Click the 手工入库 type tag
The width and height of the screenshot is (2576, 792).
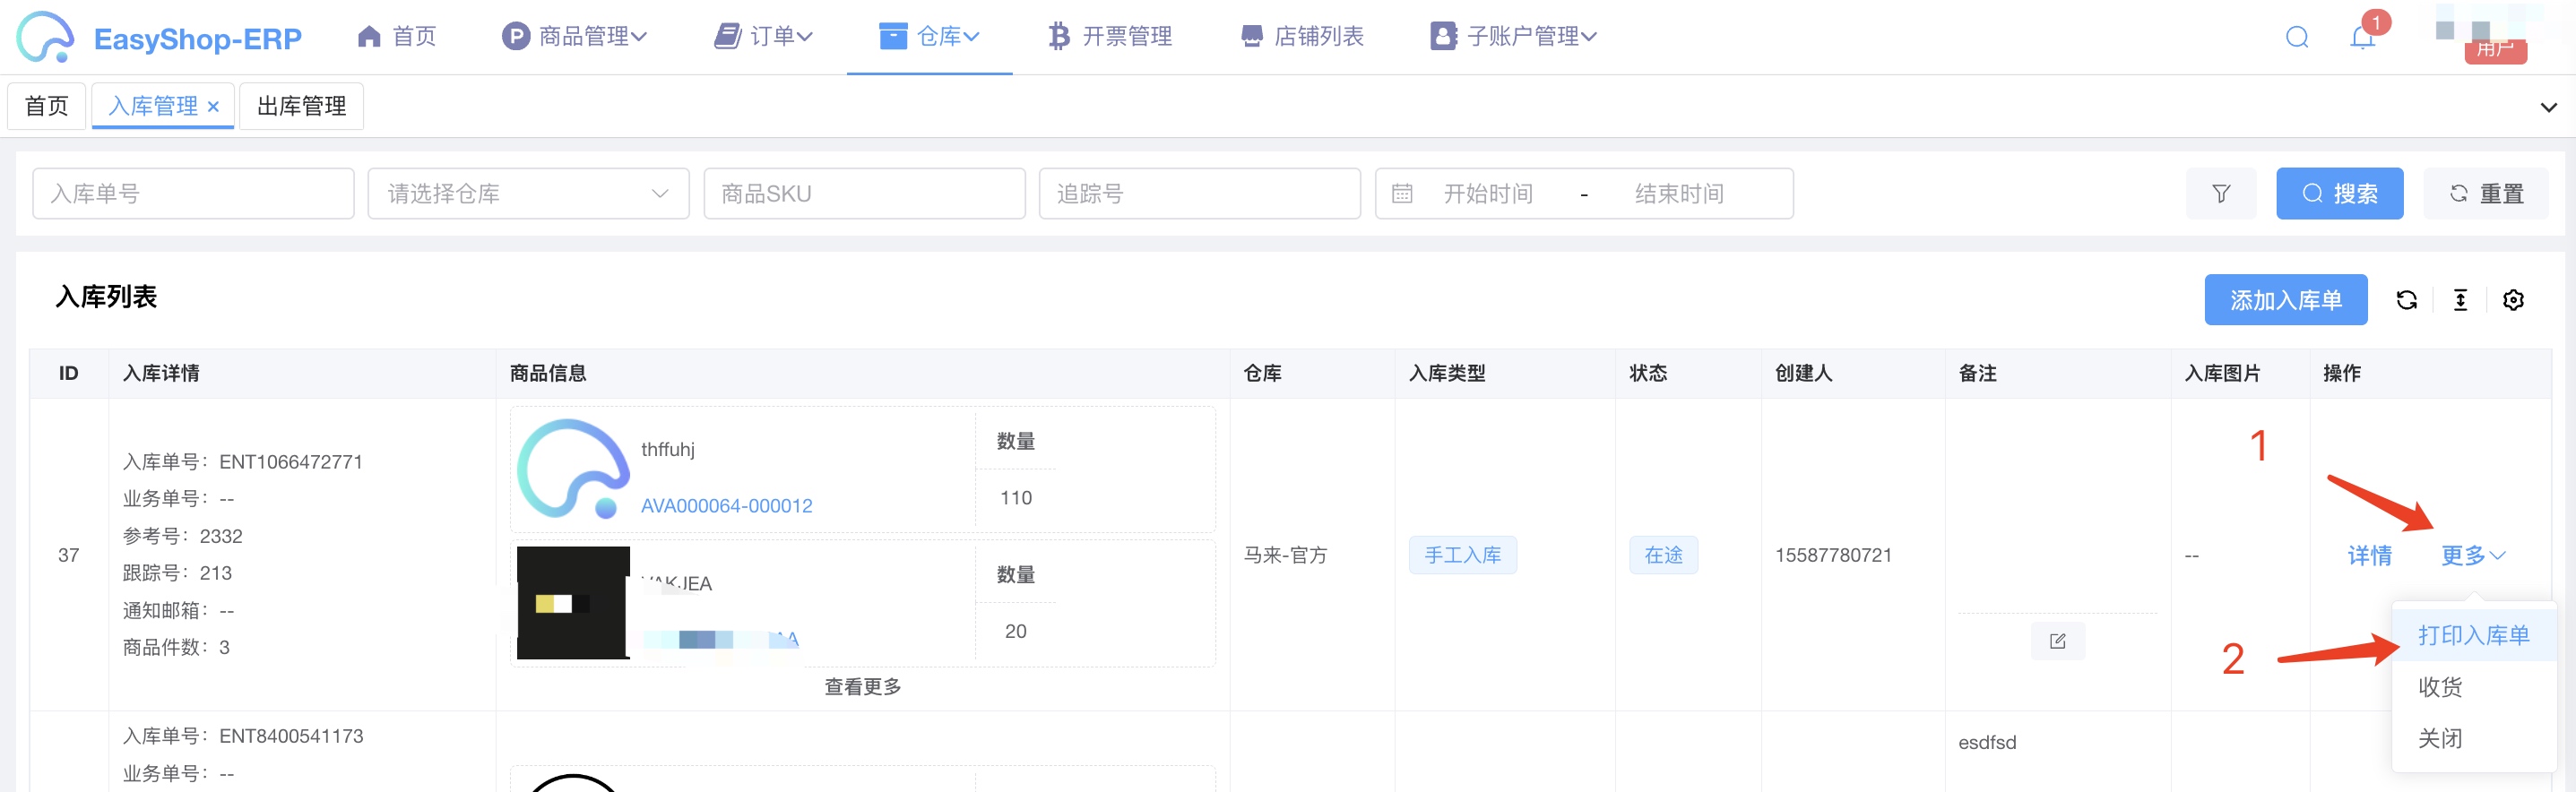click(x=1462, y=555)
